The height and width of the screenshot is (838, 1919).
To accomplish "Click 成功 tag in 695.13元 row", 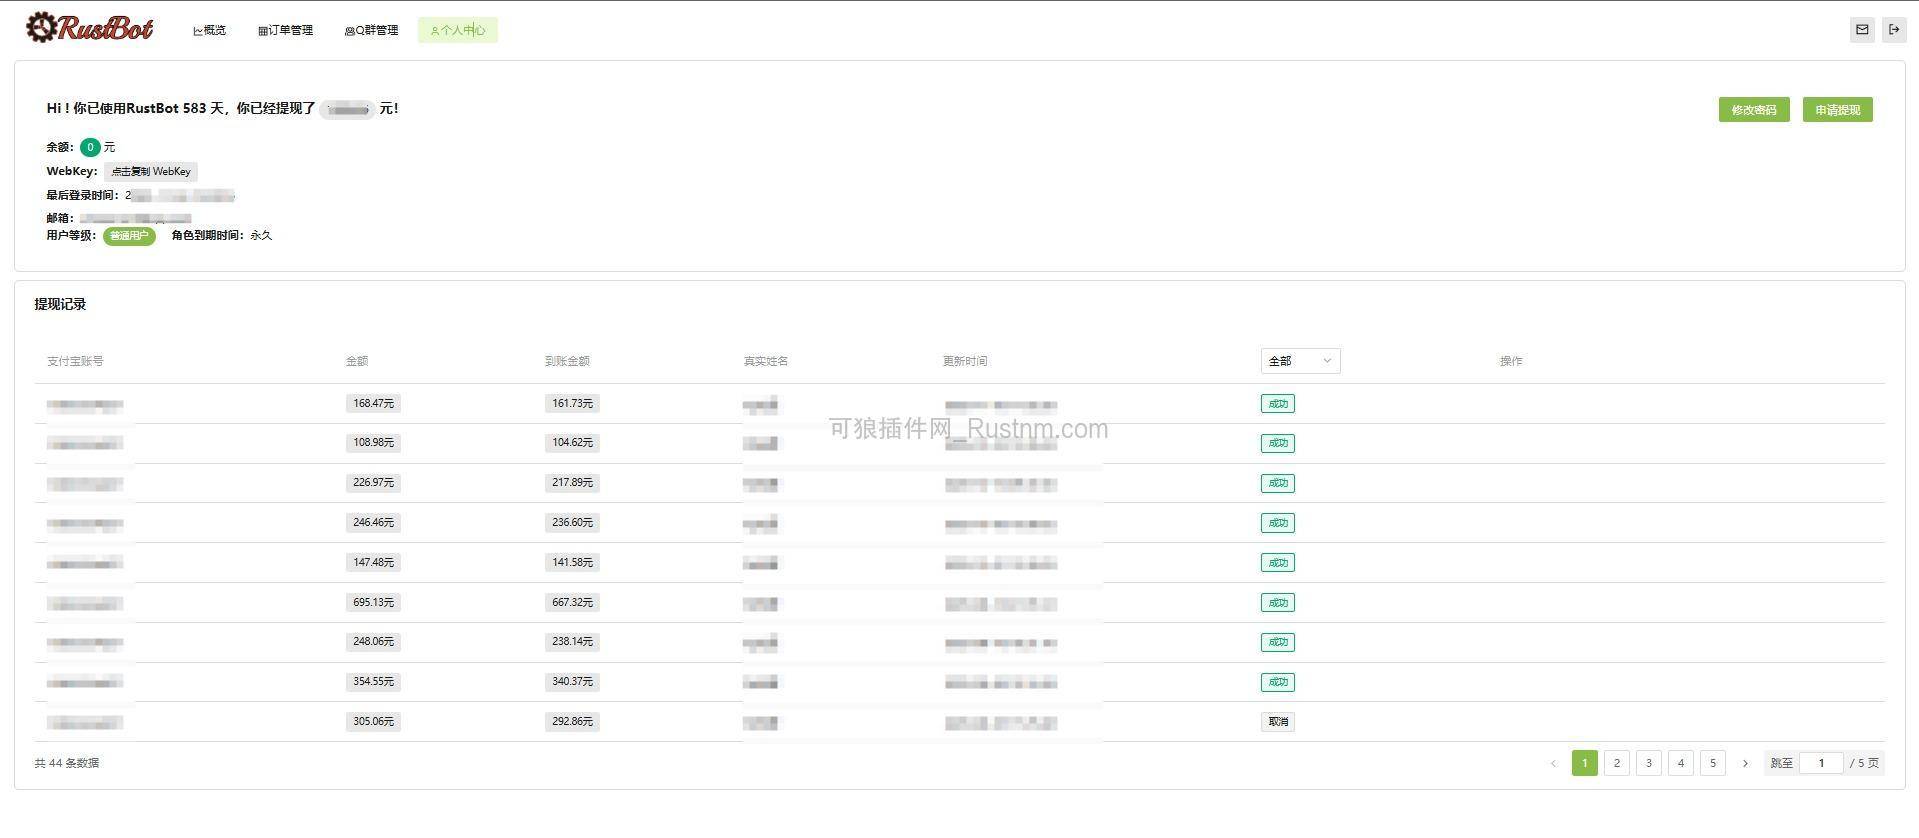I will [x=1278, y=603].
